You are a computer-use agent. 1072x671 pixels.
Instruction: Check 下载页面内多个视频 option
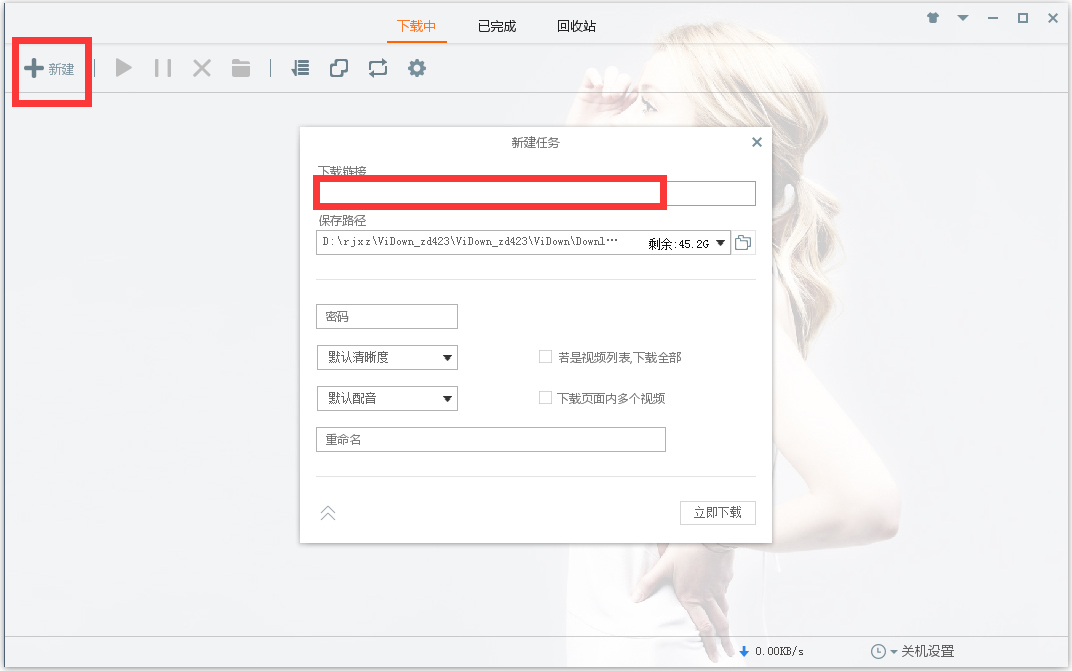(546, 398)
